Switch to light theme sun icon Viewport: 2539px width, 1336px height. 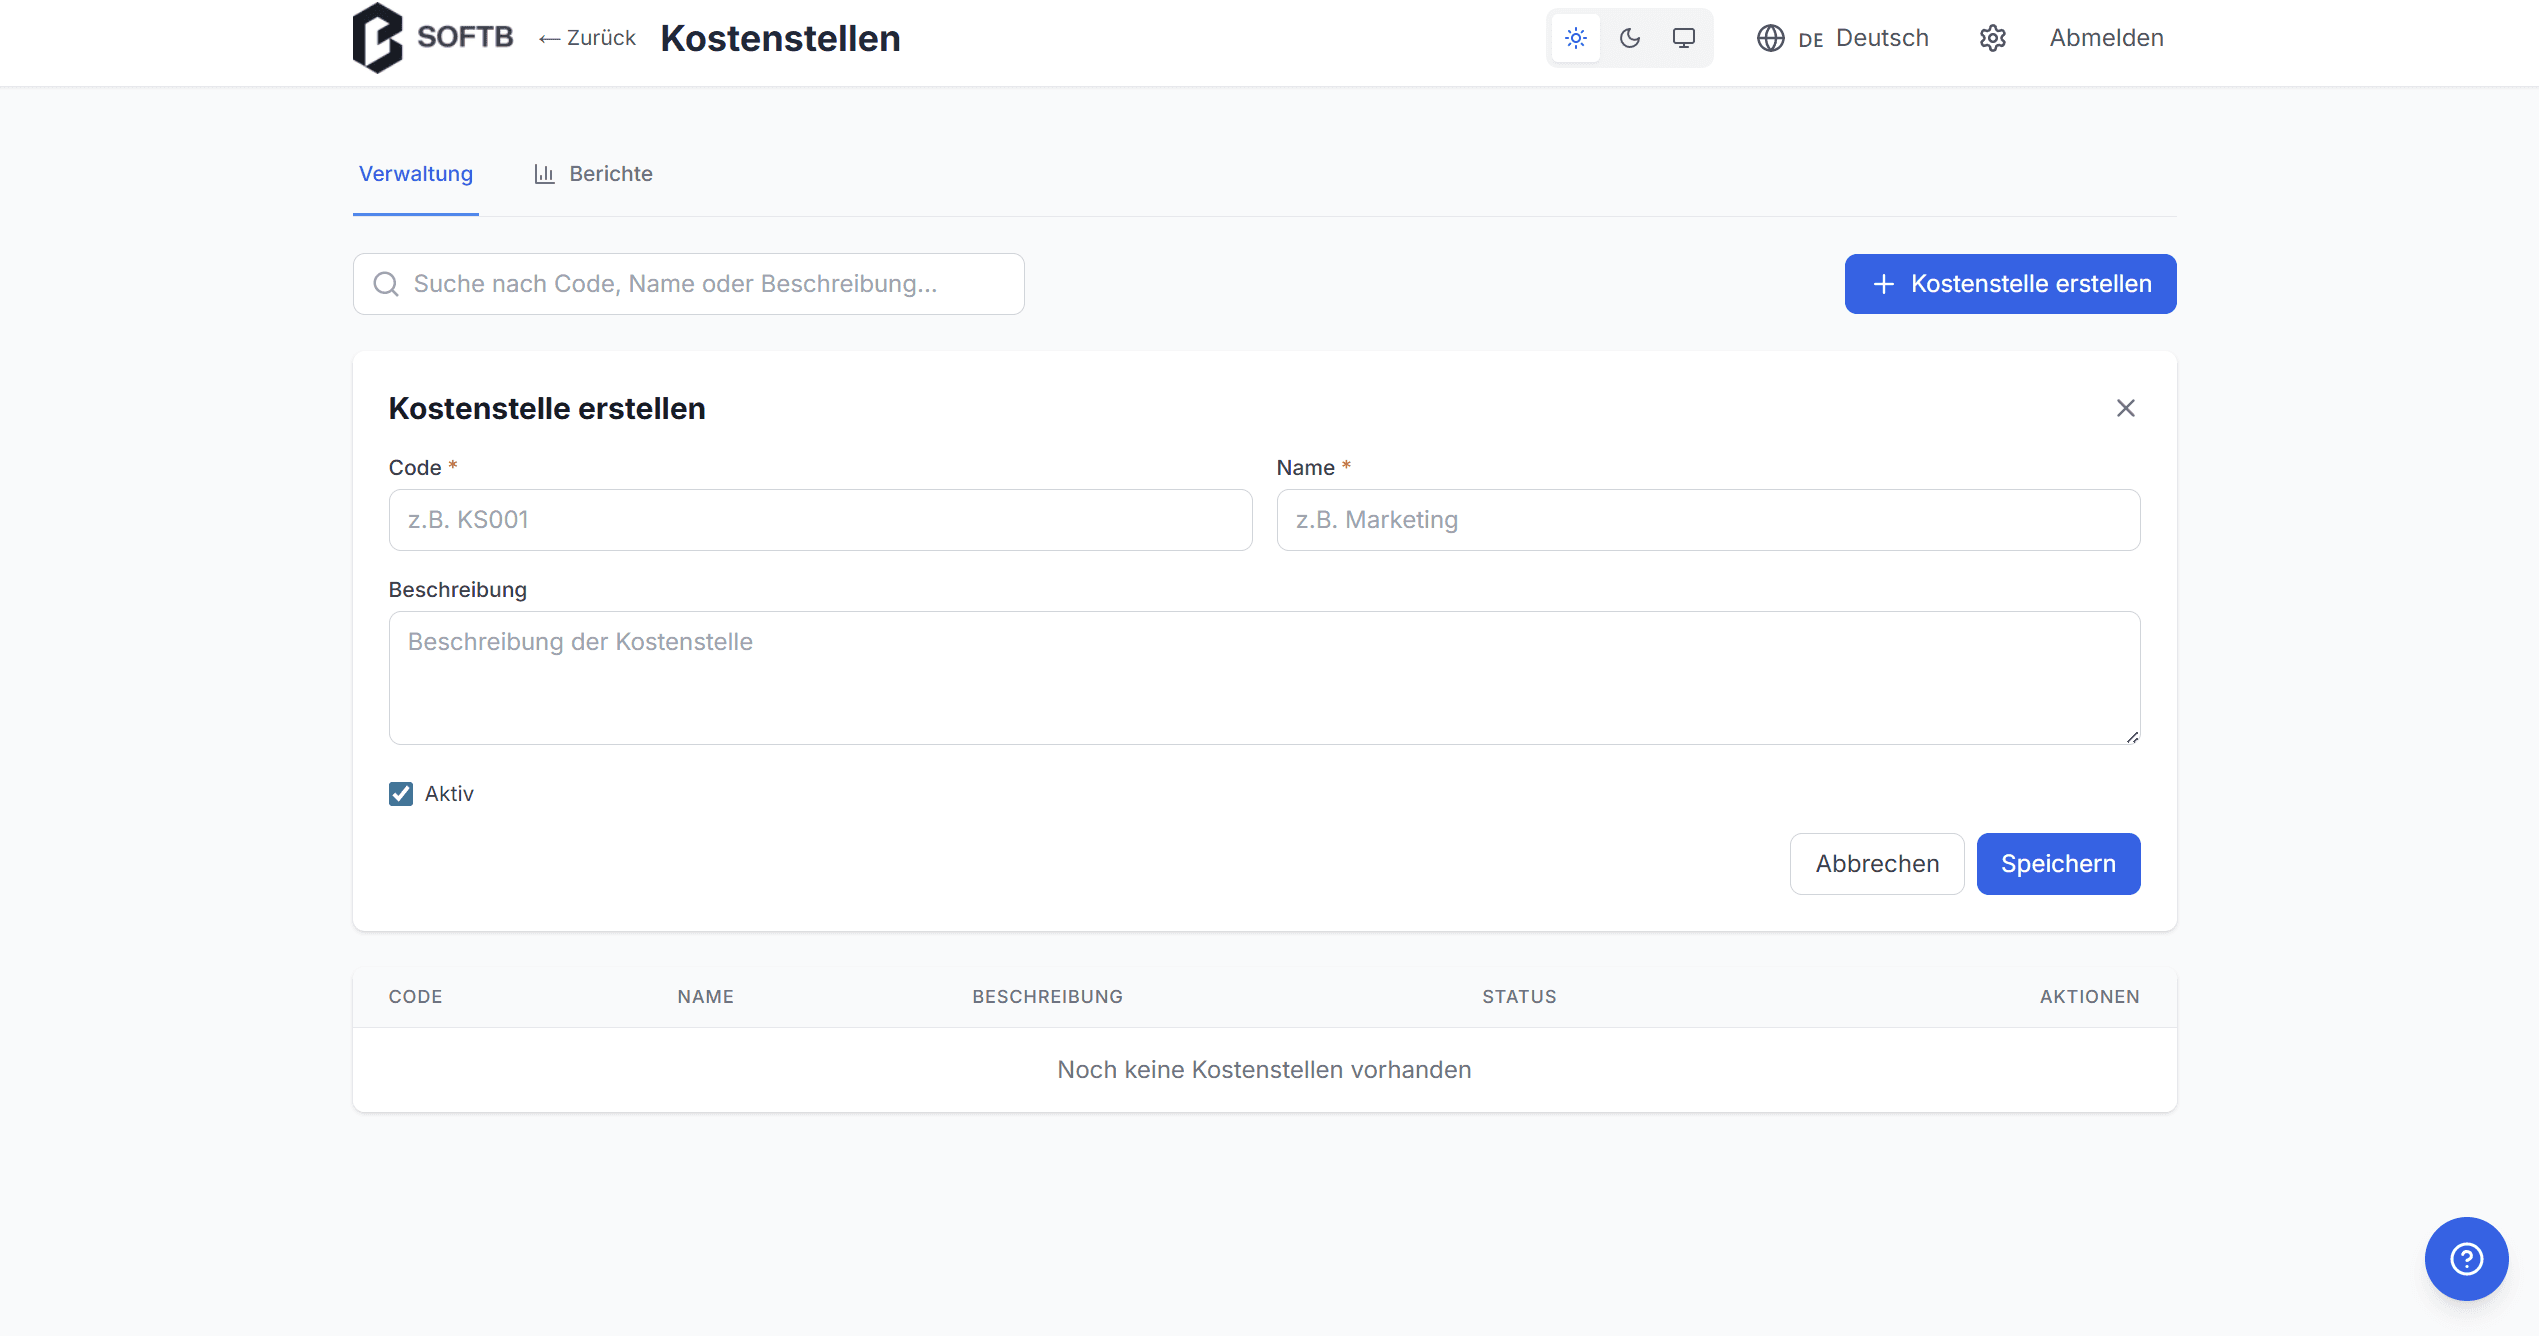1576,38
